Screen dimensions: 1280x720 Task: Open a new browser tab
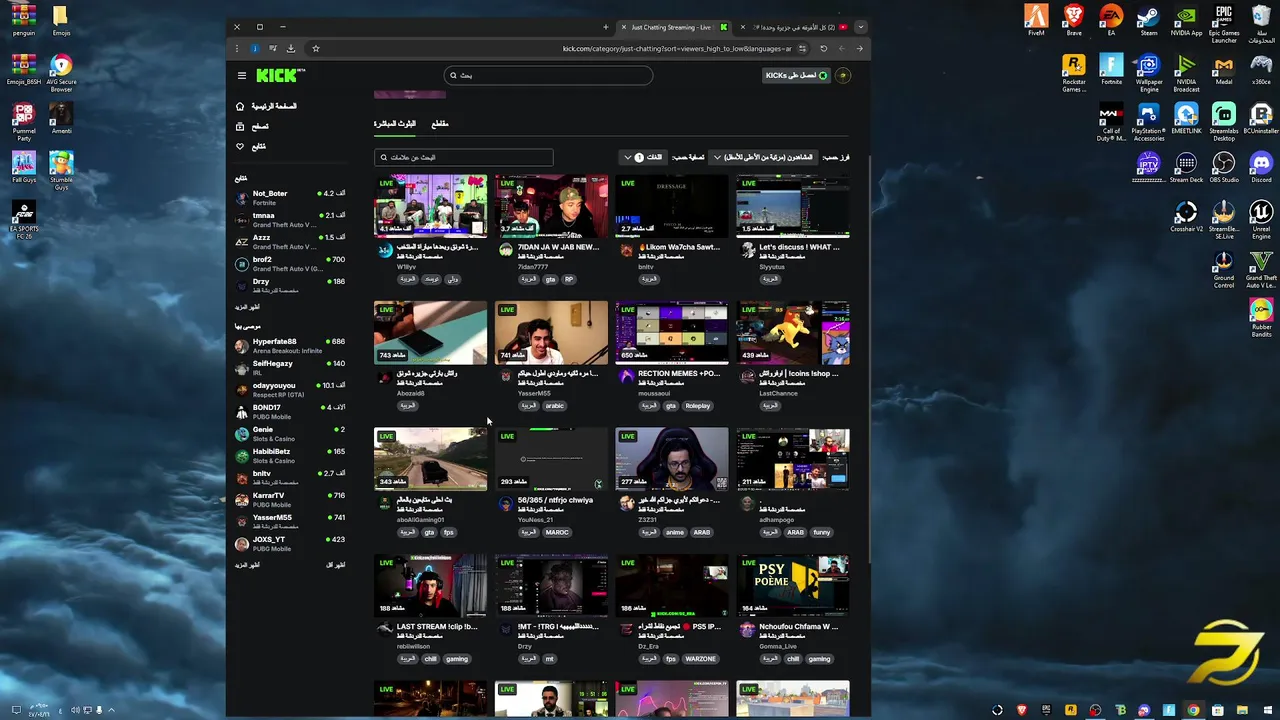point(605,27)
